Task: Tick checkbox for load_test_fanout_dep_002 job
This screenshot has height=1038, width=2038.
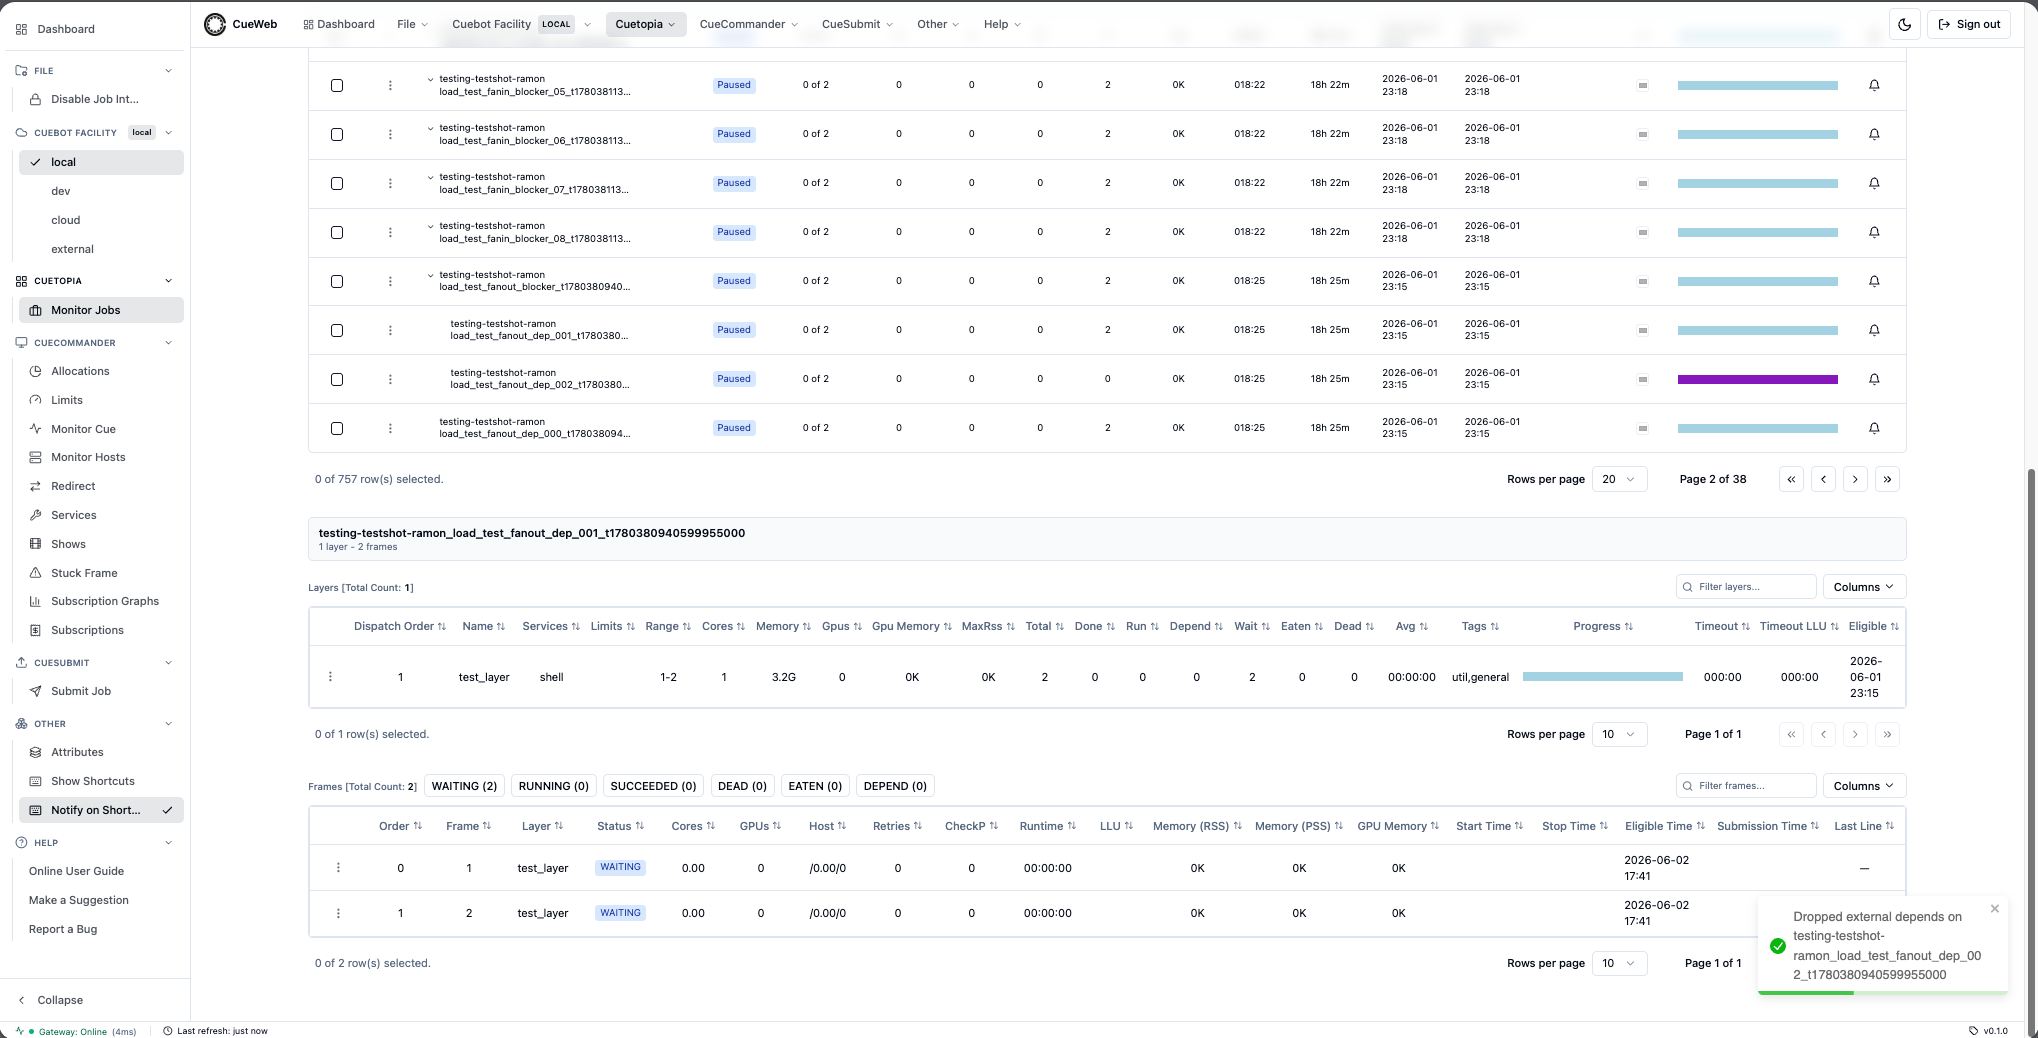Action: click(337, 379)
